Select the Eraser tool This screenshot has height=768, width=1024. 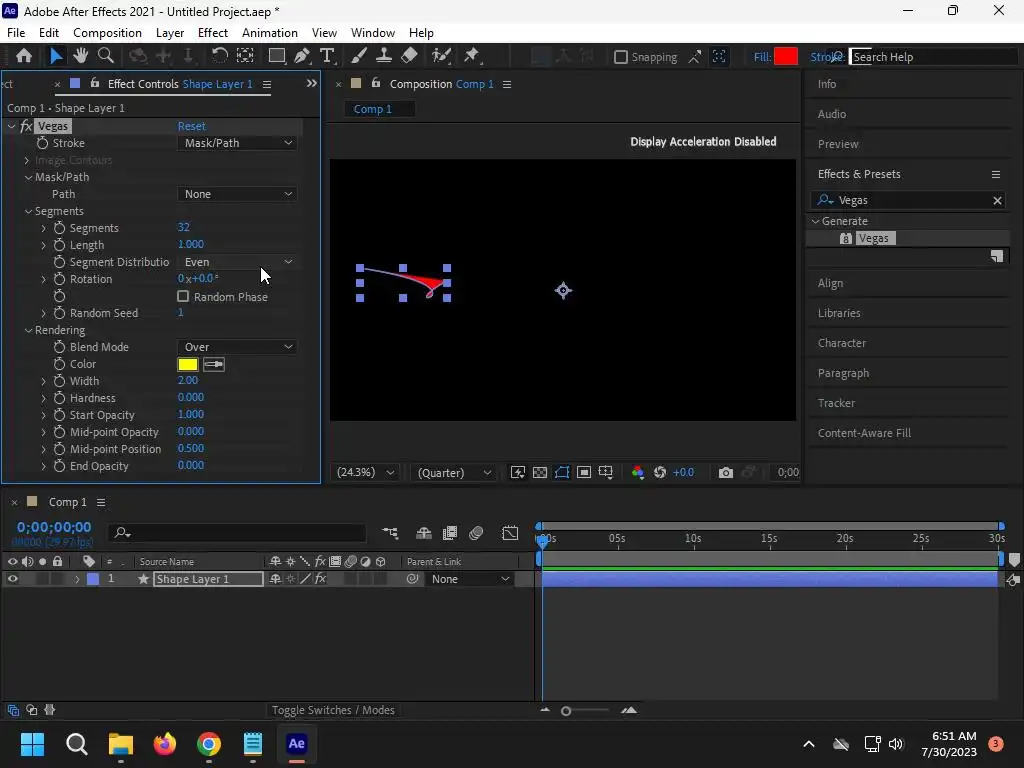coord(409,56)
